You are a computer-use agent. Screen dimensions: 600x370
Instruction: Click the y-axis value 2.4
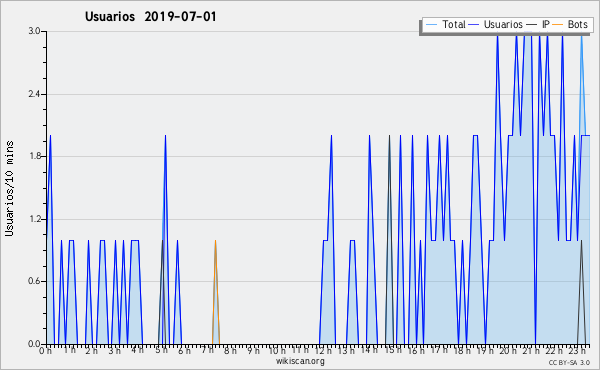(x=34, y=94)
